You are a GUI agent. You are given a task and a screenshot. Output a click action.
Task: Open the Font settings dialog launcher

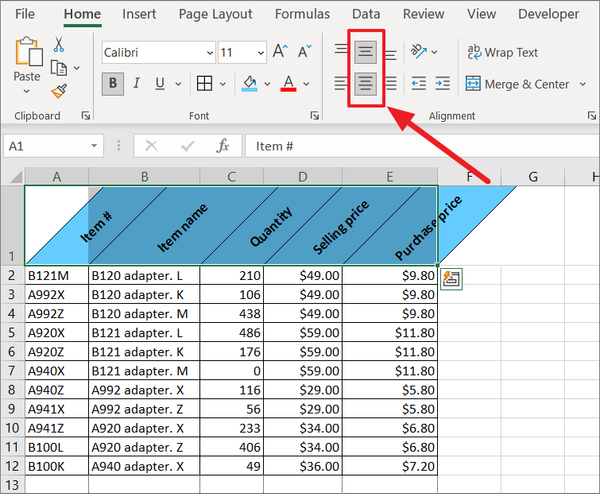(x=315, y=116)
